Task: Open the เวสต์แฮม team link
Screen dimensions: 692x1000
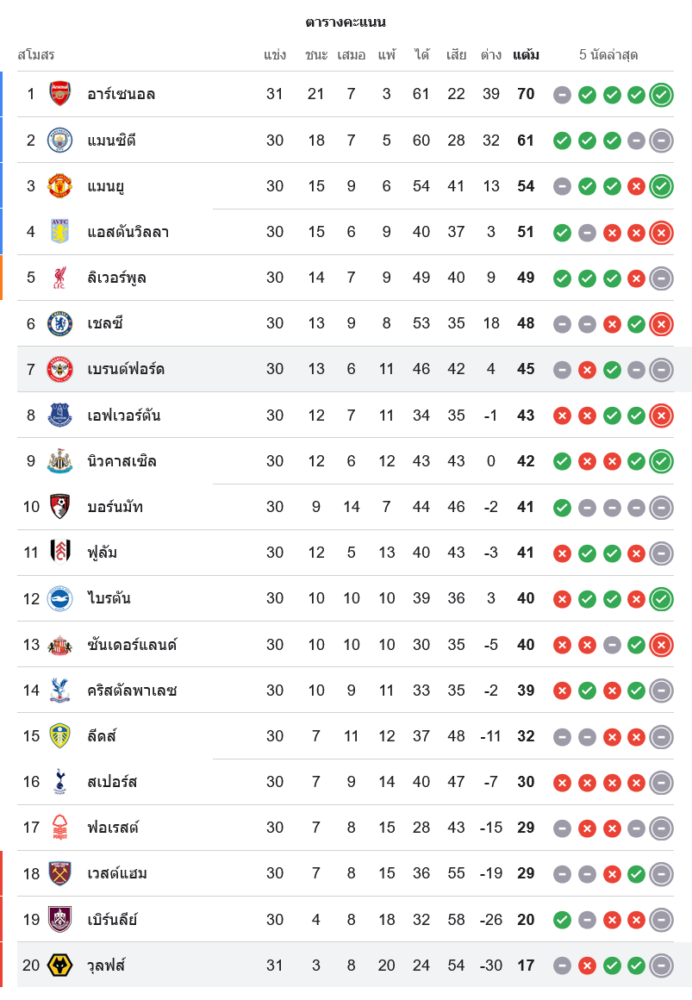Action: (117, 873)
